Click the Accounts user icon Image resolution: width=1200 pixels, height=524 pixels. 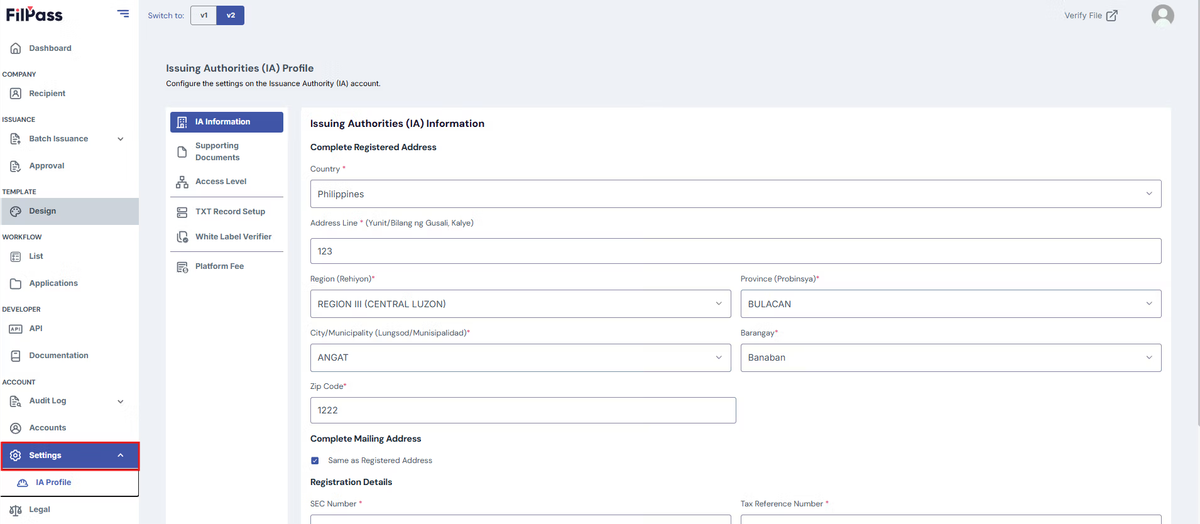click(x=15, y=428)
